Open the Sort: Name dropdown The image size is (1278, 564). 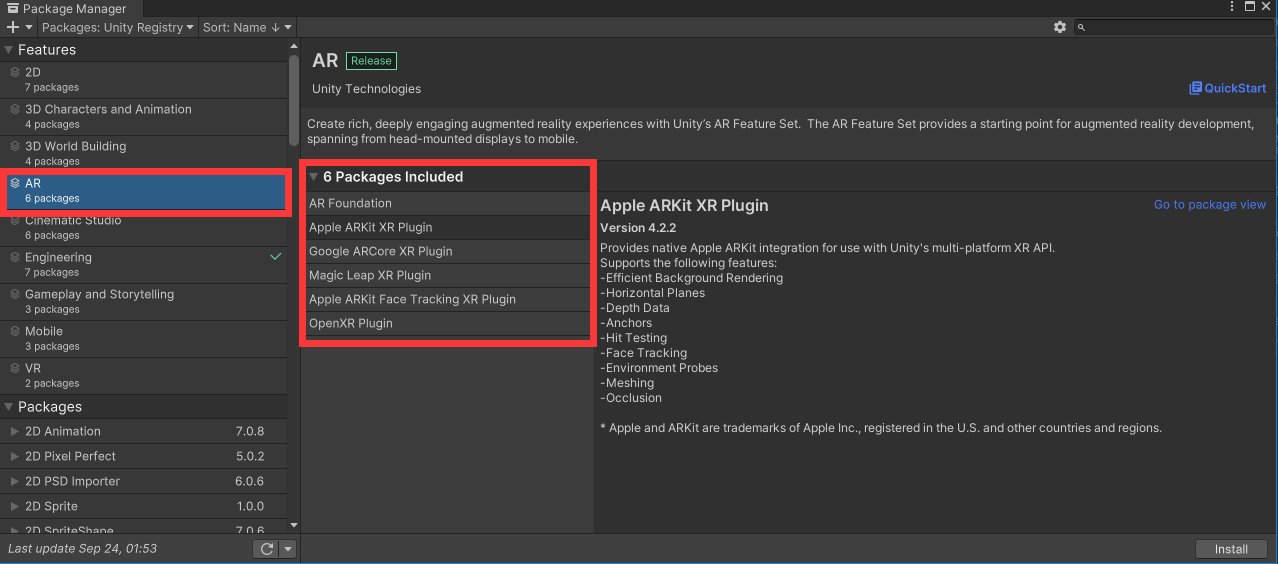click(248, 27)
